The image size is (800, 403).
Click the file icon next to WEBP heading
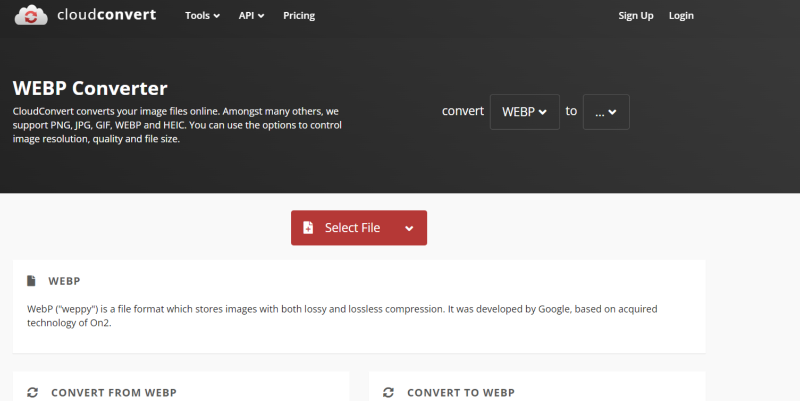click(x=31, y=281)
